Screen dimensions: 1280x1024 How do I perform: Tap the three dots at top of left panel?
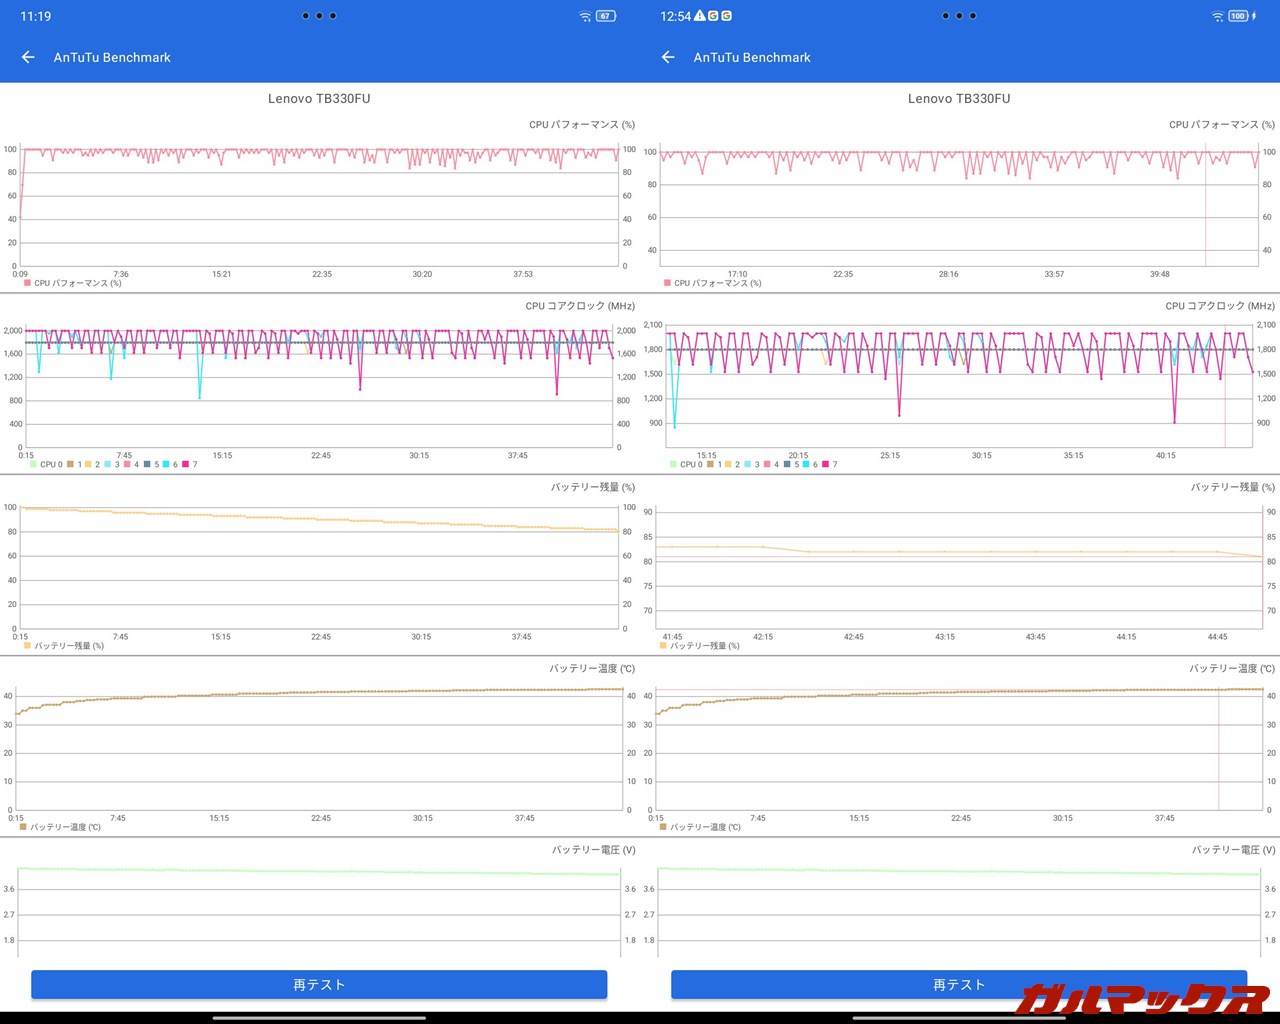319,16
